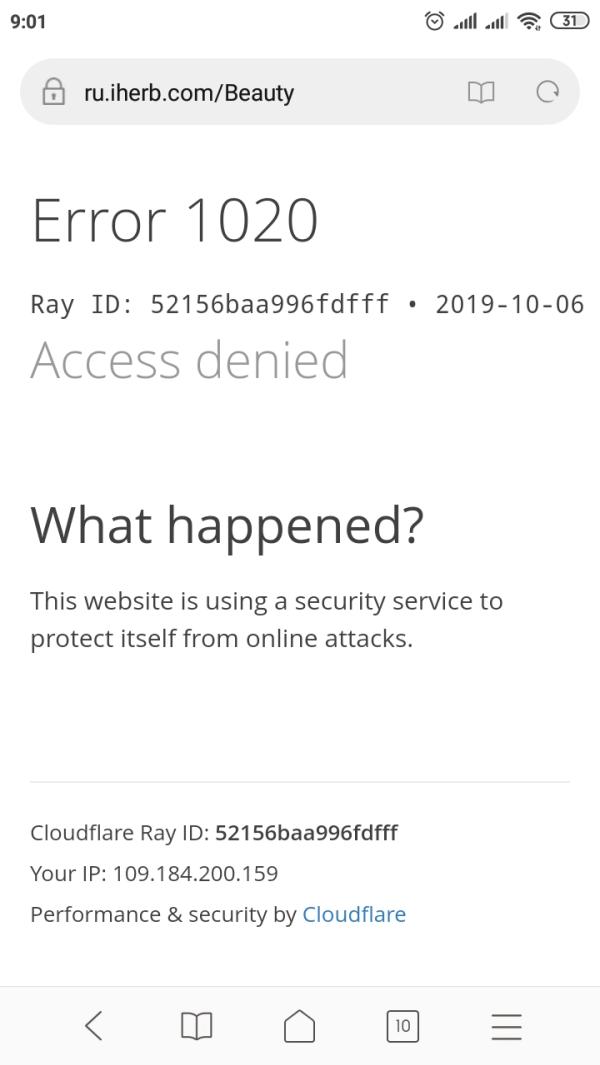Open reader mode book icon in address bar

click(x=481, y=92)
